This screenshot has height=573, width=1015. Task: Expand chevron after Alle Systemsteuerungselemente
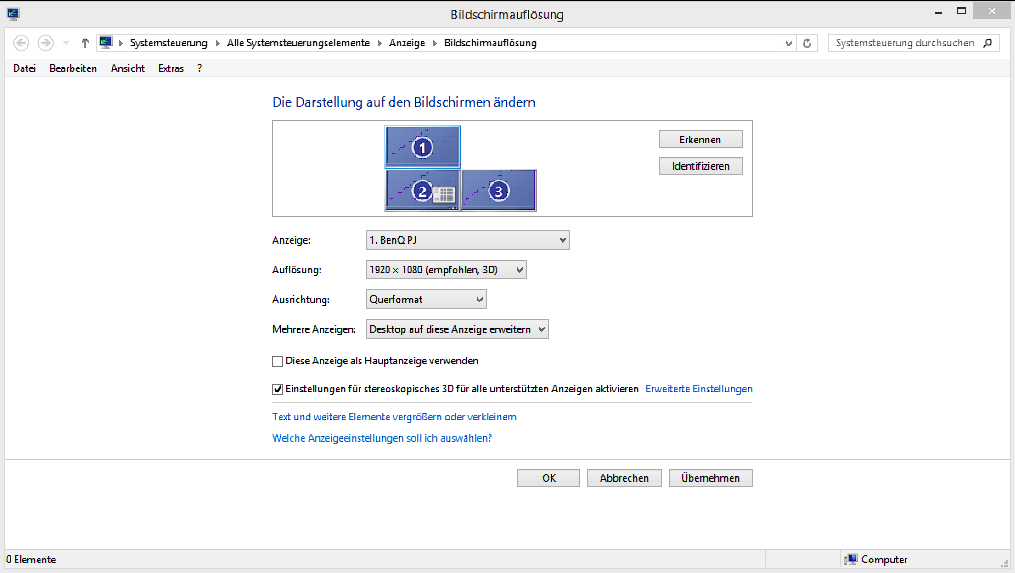[x=380, y=43]
